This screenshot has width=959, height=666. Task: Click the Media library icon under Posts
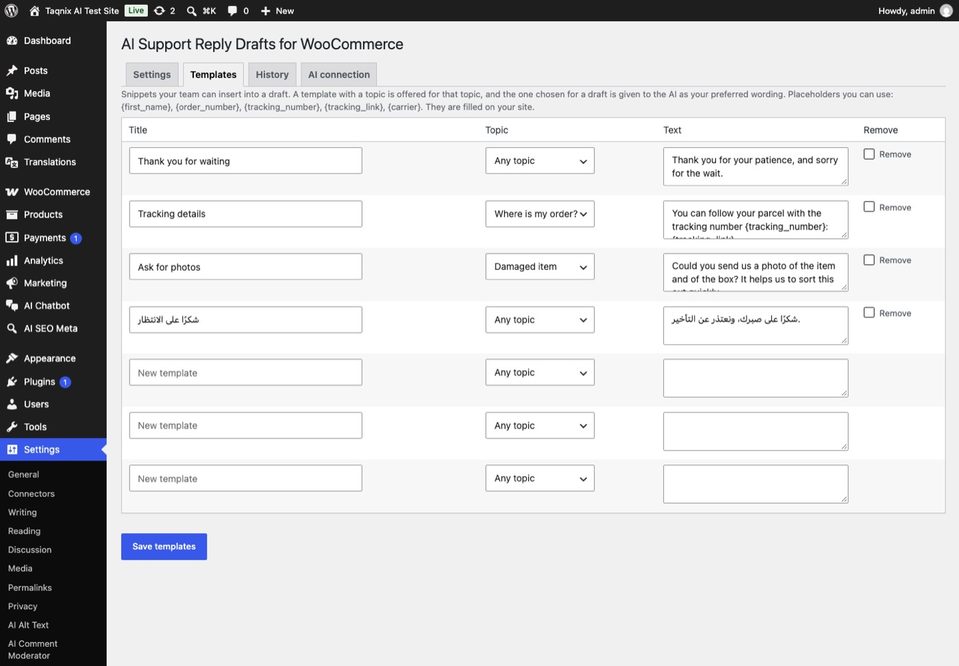[12, 93]
